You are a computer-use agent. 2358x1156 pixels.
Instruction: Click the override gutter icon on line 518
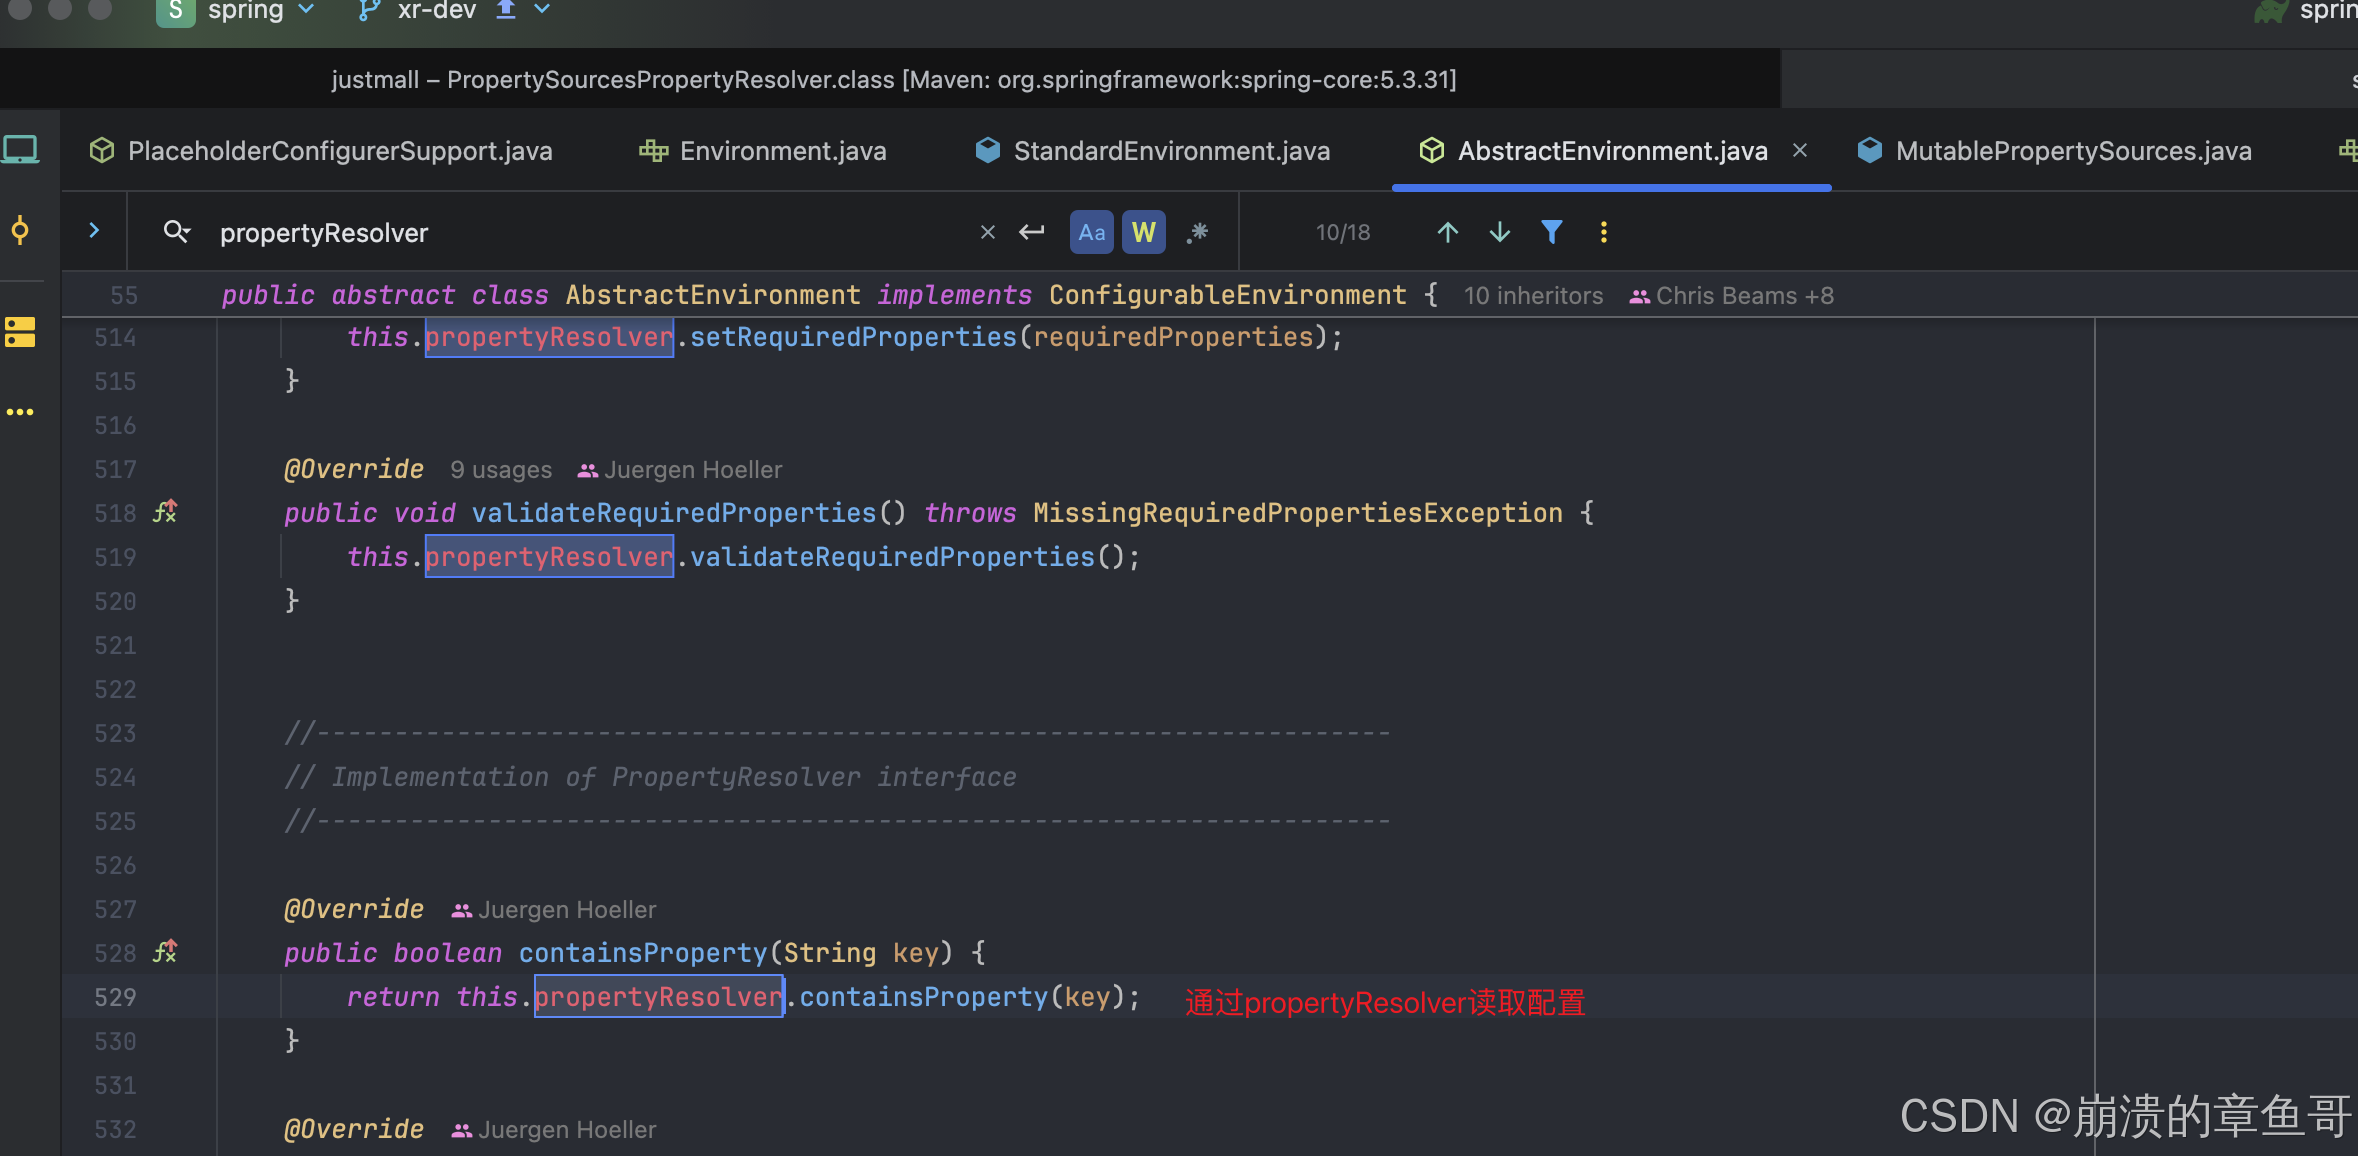click(x=165, y=512)
